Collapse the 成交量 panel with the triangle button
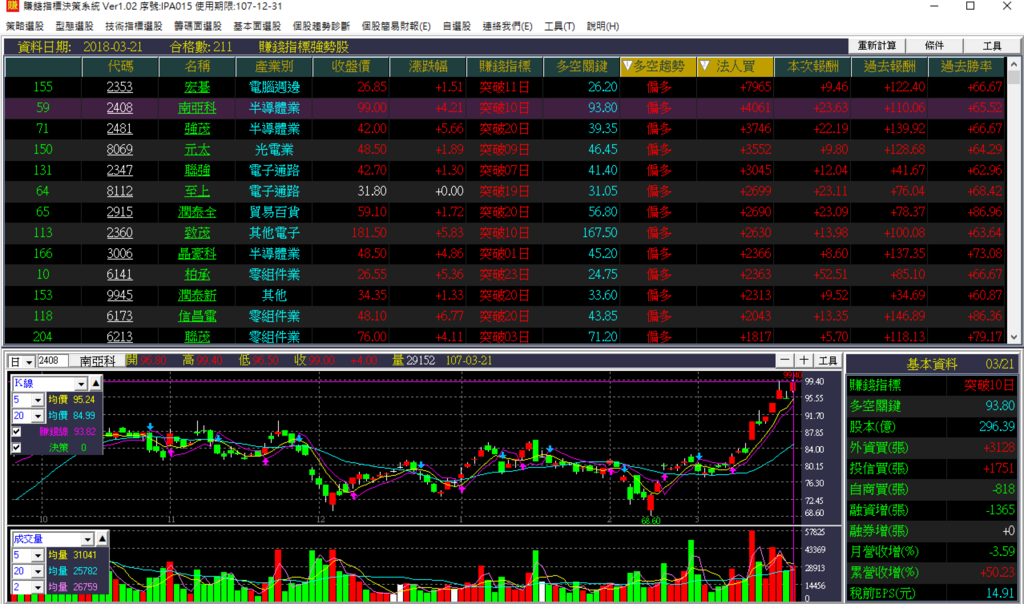Image resolution: width=1024 pixels, height=604 pixels. click(x=102, y=539)
